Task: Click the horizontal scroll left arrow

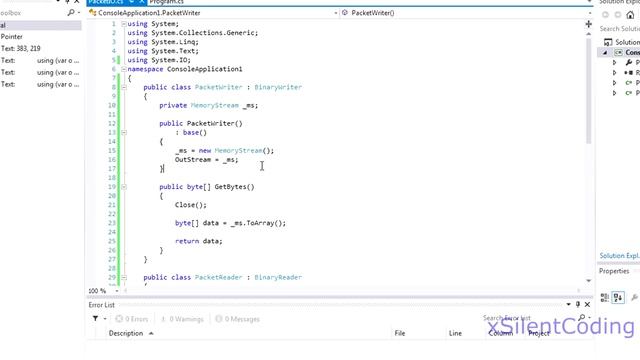Action: tap(125, 291)
